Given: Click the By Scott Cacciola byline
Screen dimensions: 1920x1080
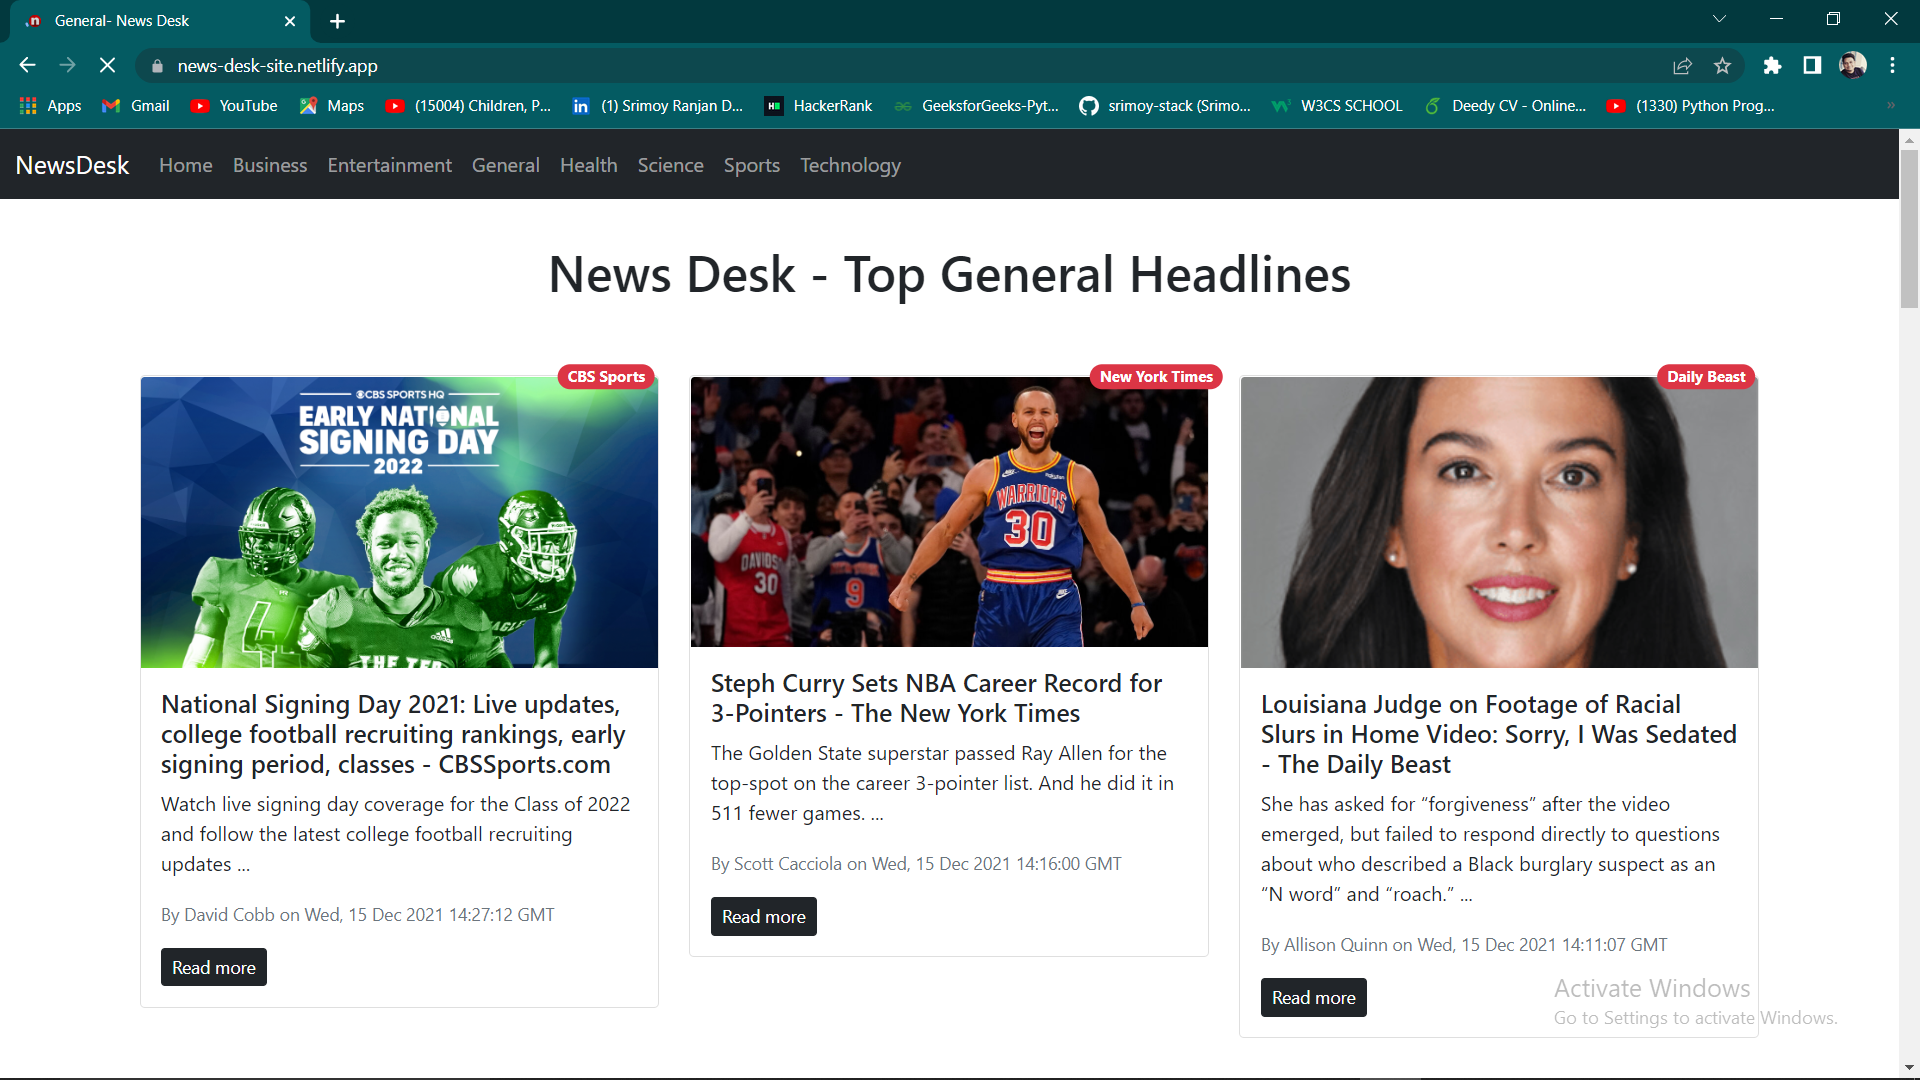Looking at the screenshot, I should tap(916, 864).
